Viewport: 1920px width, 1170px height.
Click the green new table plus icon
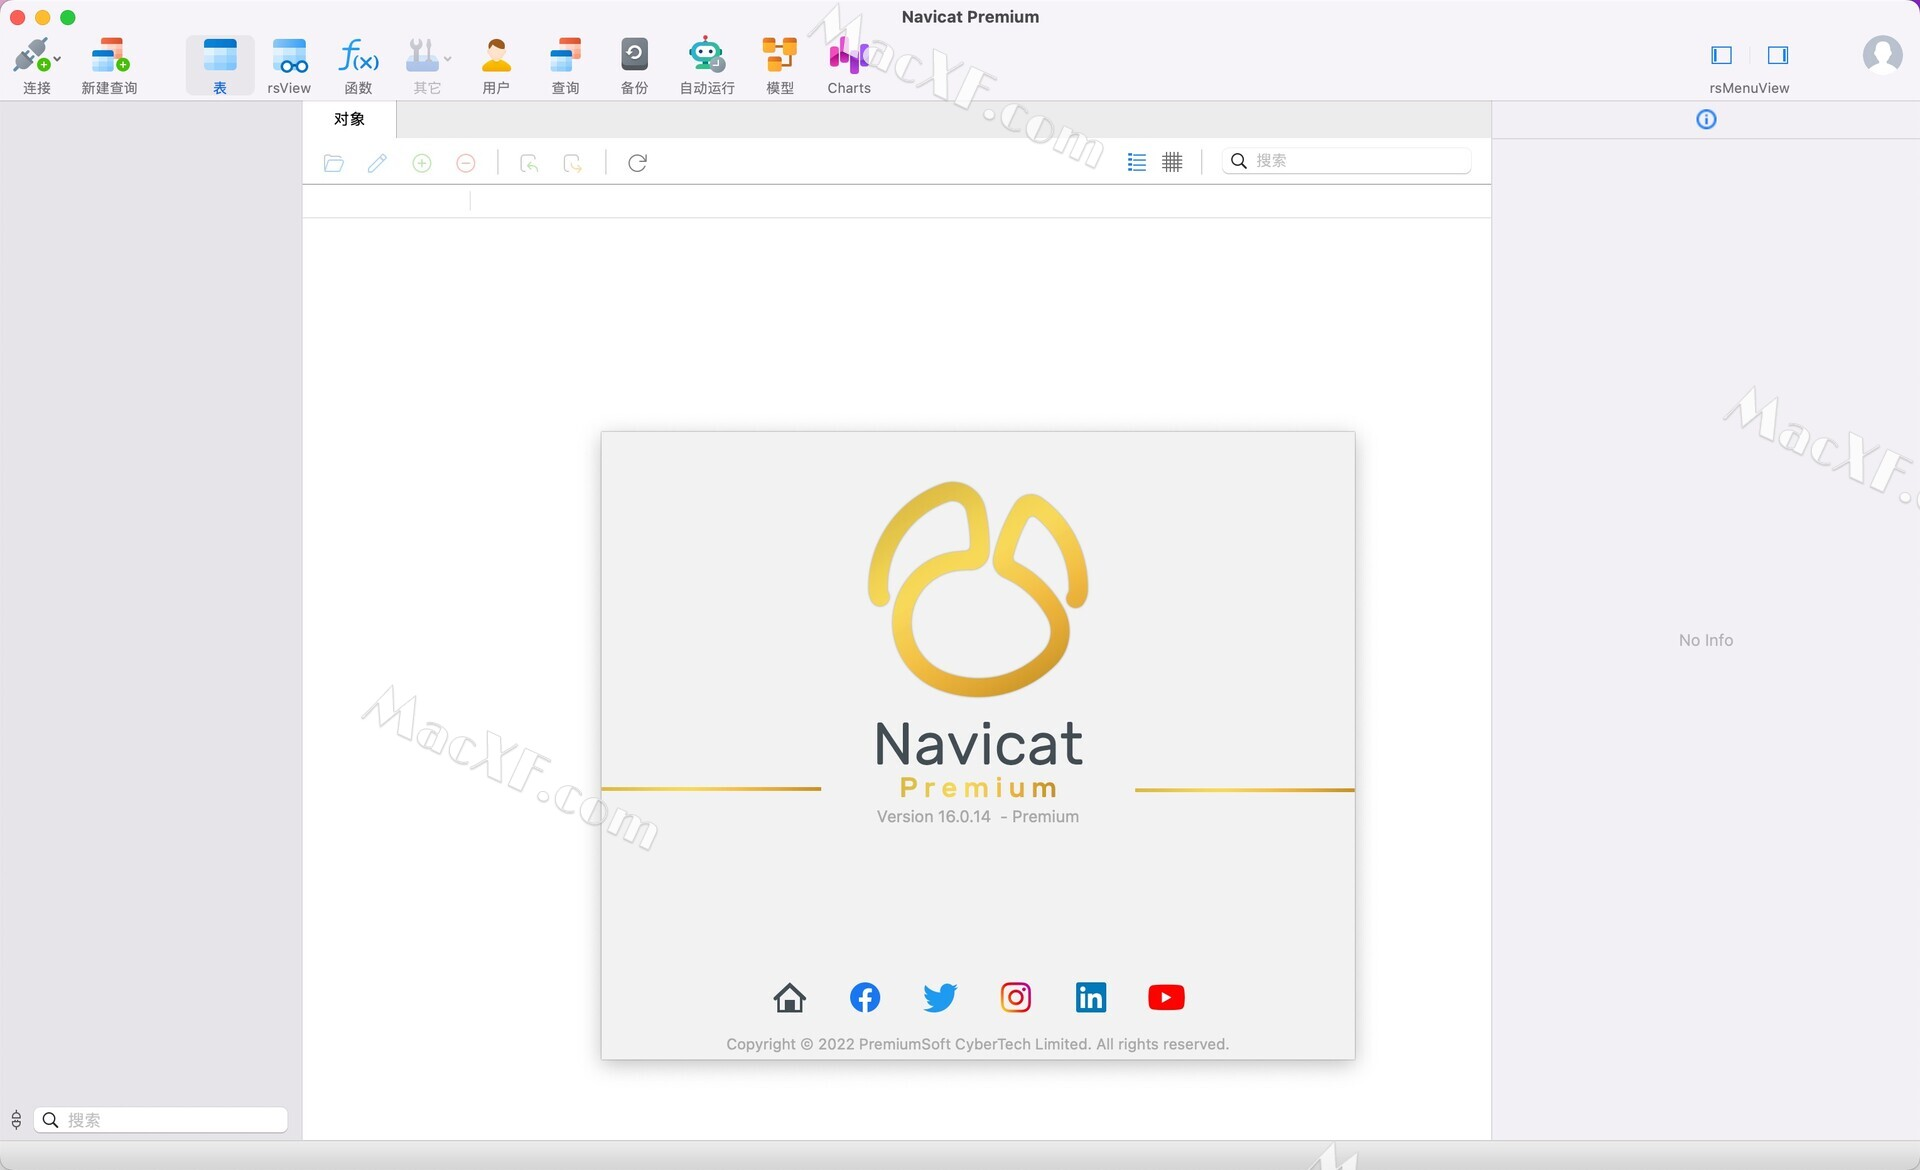422,163
